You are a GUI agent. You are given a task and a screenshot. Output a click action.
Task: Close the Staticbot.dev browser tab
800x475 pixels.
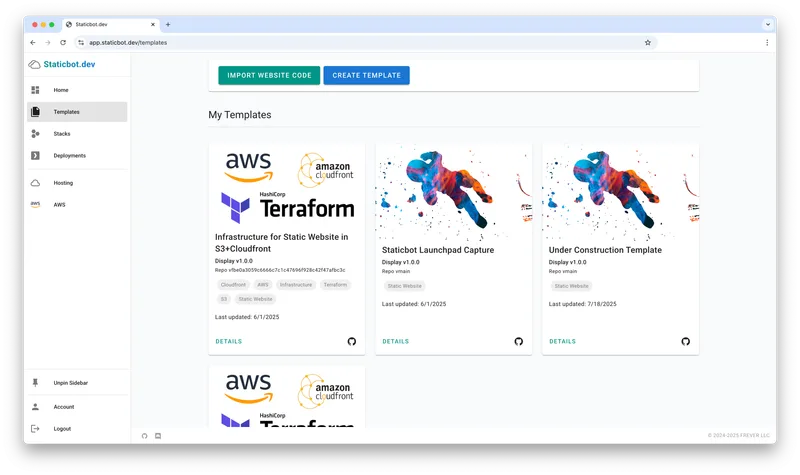pos(153,24)
